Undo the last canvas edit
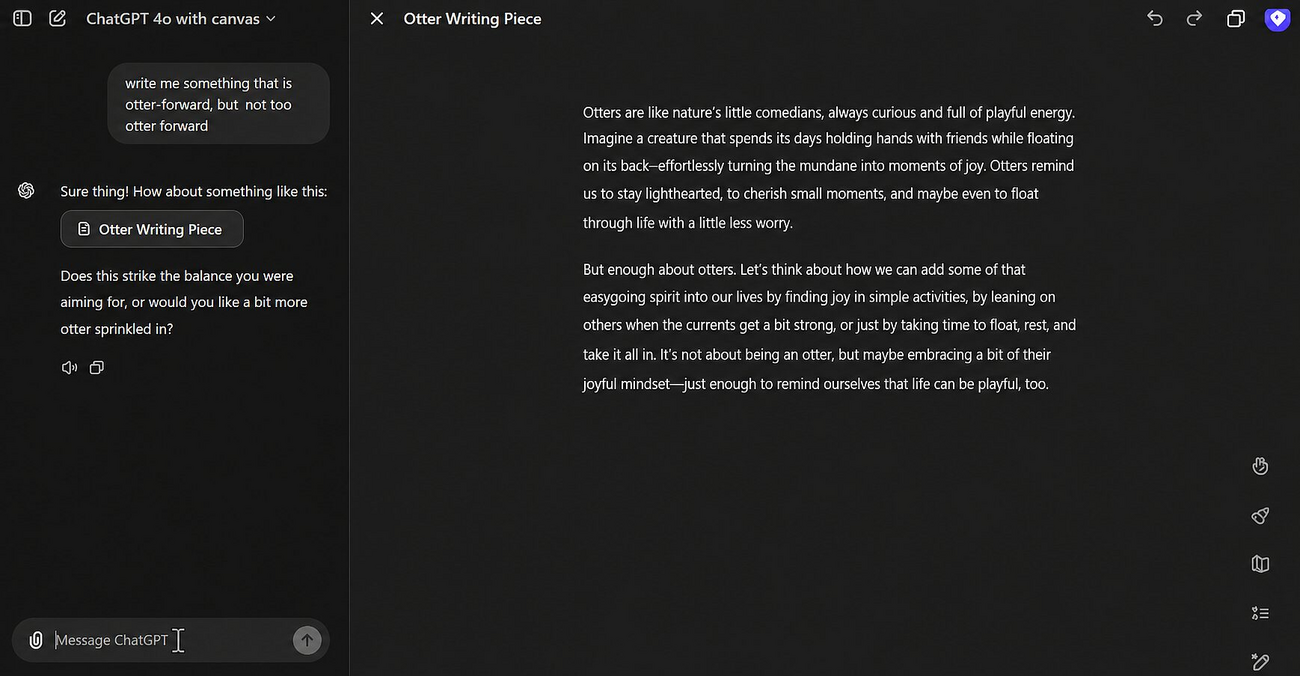The width and height of the screenshot is (1300, 676). (x=1155, y=18)
